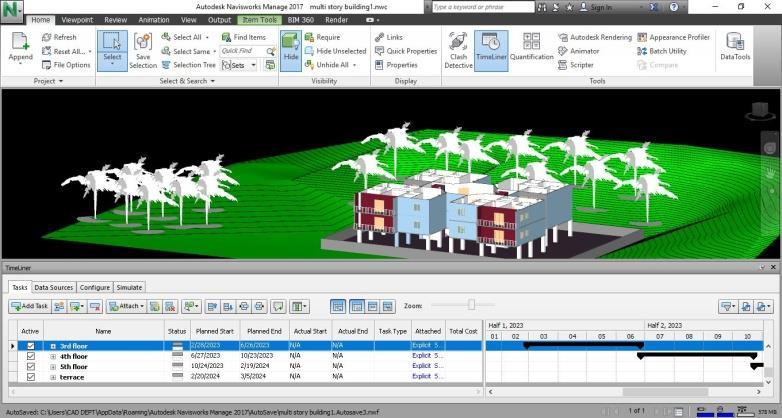Screen dimensions: 782x418
Task: Expand the 5th floor task
Action: [x=53, y=367]
